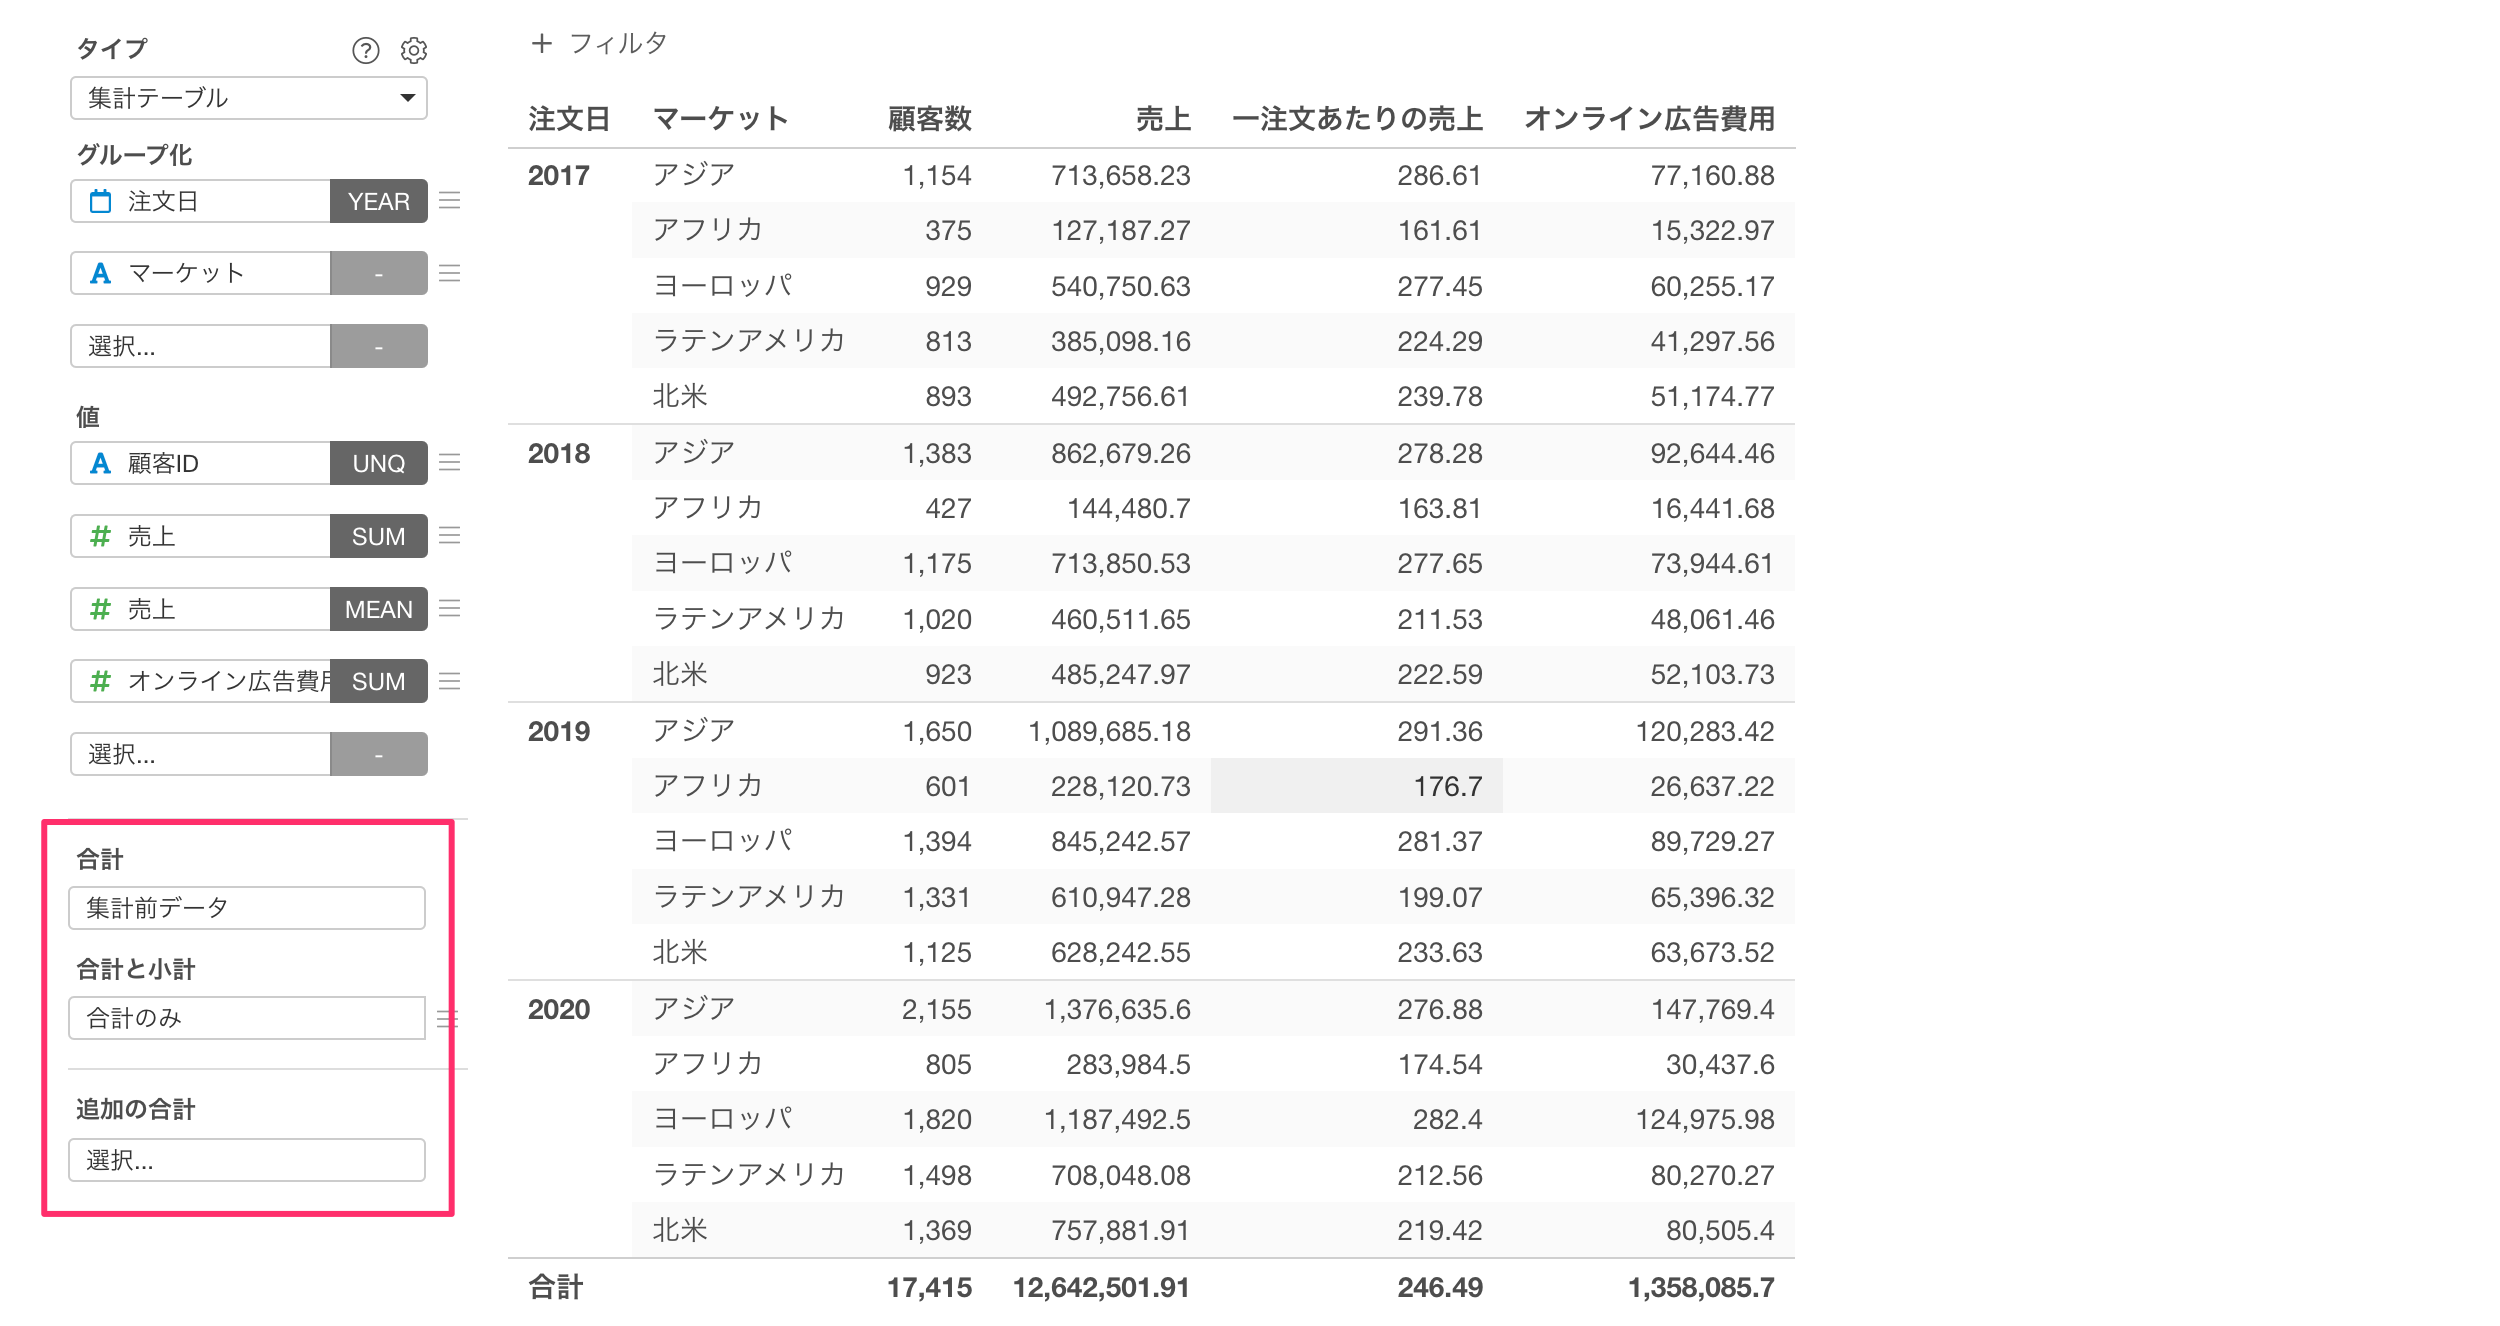Screen dimensions: 2500x1326
Task: Open the 合計 集計前データ selector
Action: [247, 908]
